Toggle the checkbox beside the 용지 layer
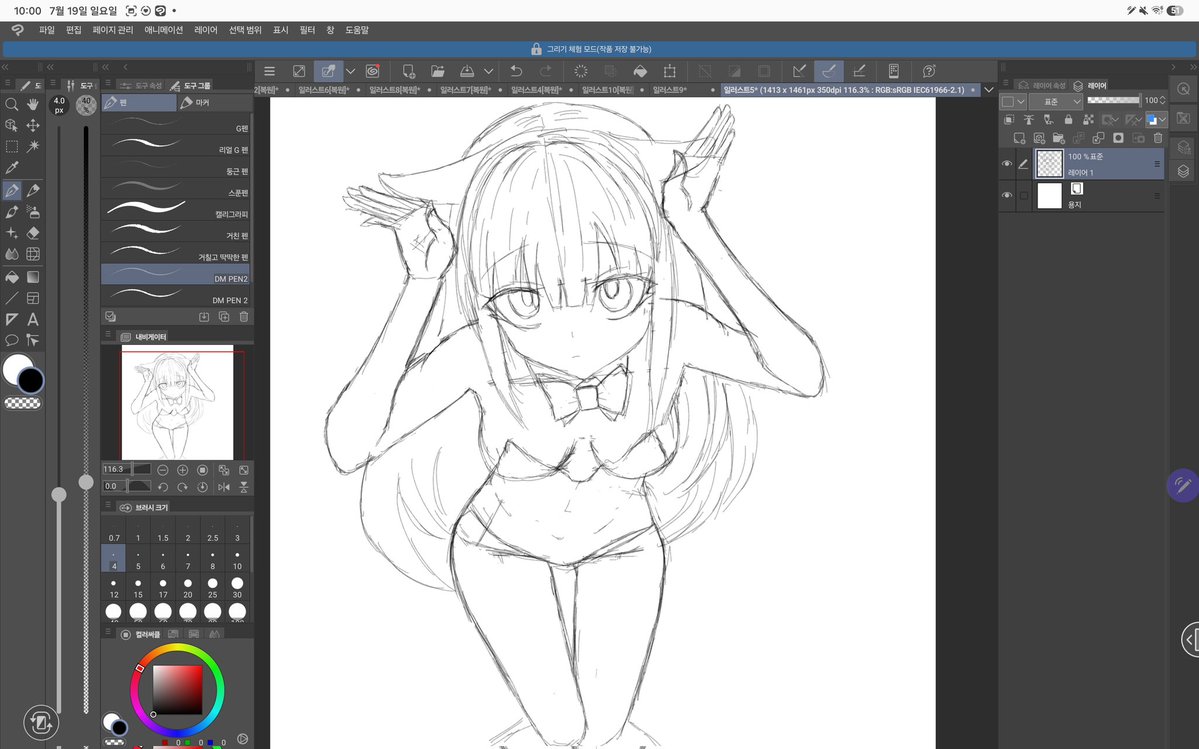The height and width of the screenshot is (749, 1199). coord(1024,196)
